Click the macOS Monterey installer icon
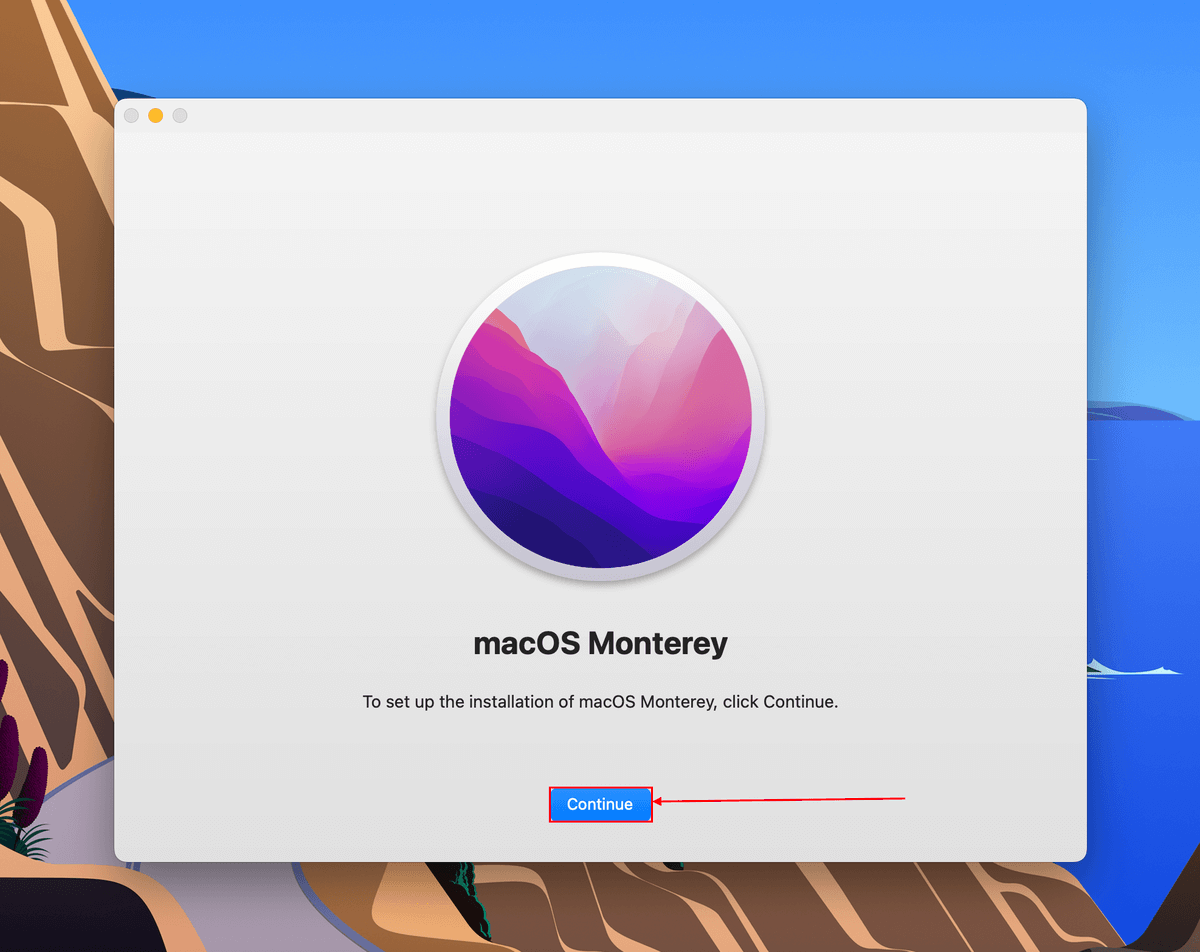Image resolution: width=1200 pixels, height=952 pixels. [600, 417]
